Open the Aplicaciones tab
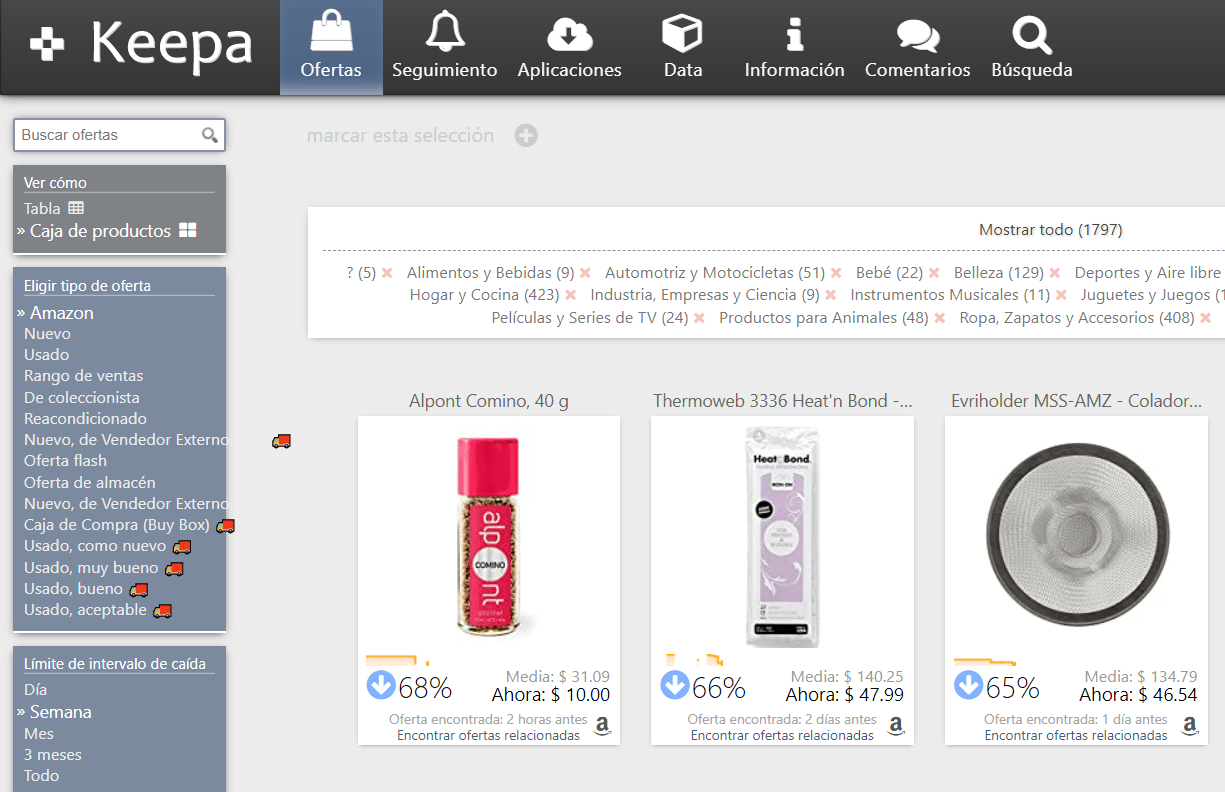 [x=569, y=47]
